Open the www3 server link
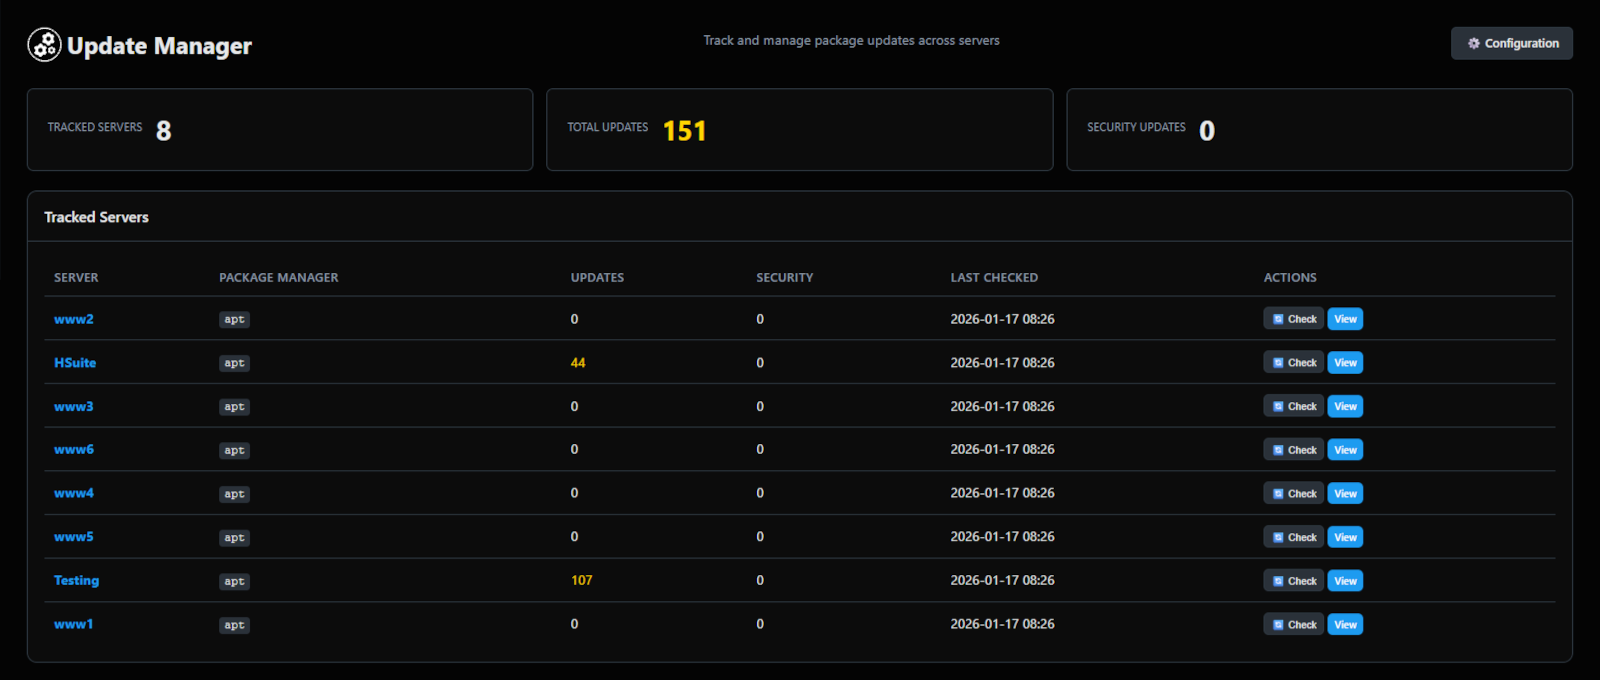The height and width of the screenshot is (680, 1600). (73, 406)
